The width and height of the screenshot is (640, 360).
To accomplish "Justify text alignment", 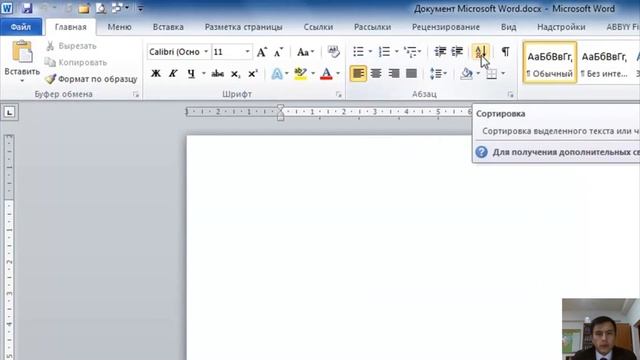I will pyautogui.click(x=411, y=73).
